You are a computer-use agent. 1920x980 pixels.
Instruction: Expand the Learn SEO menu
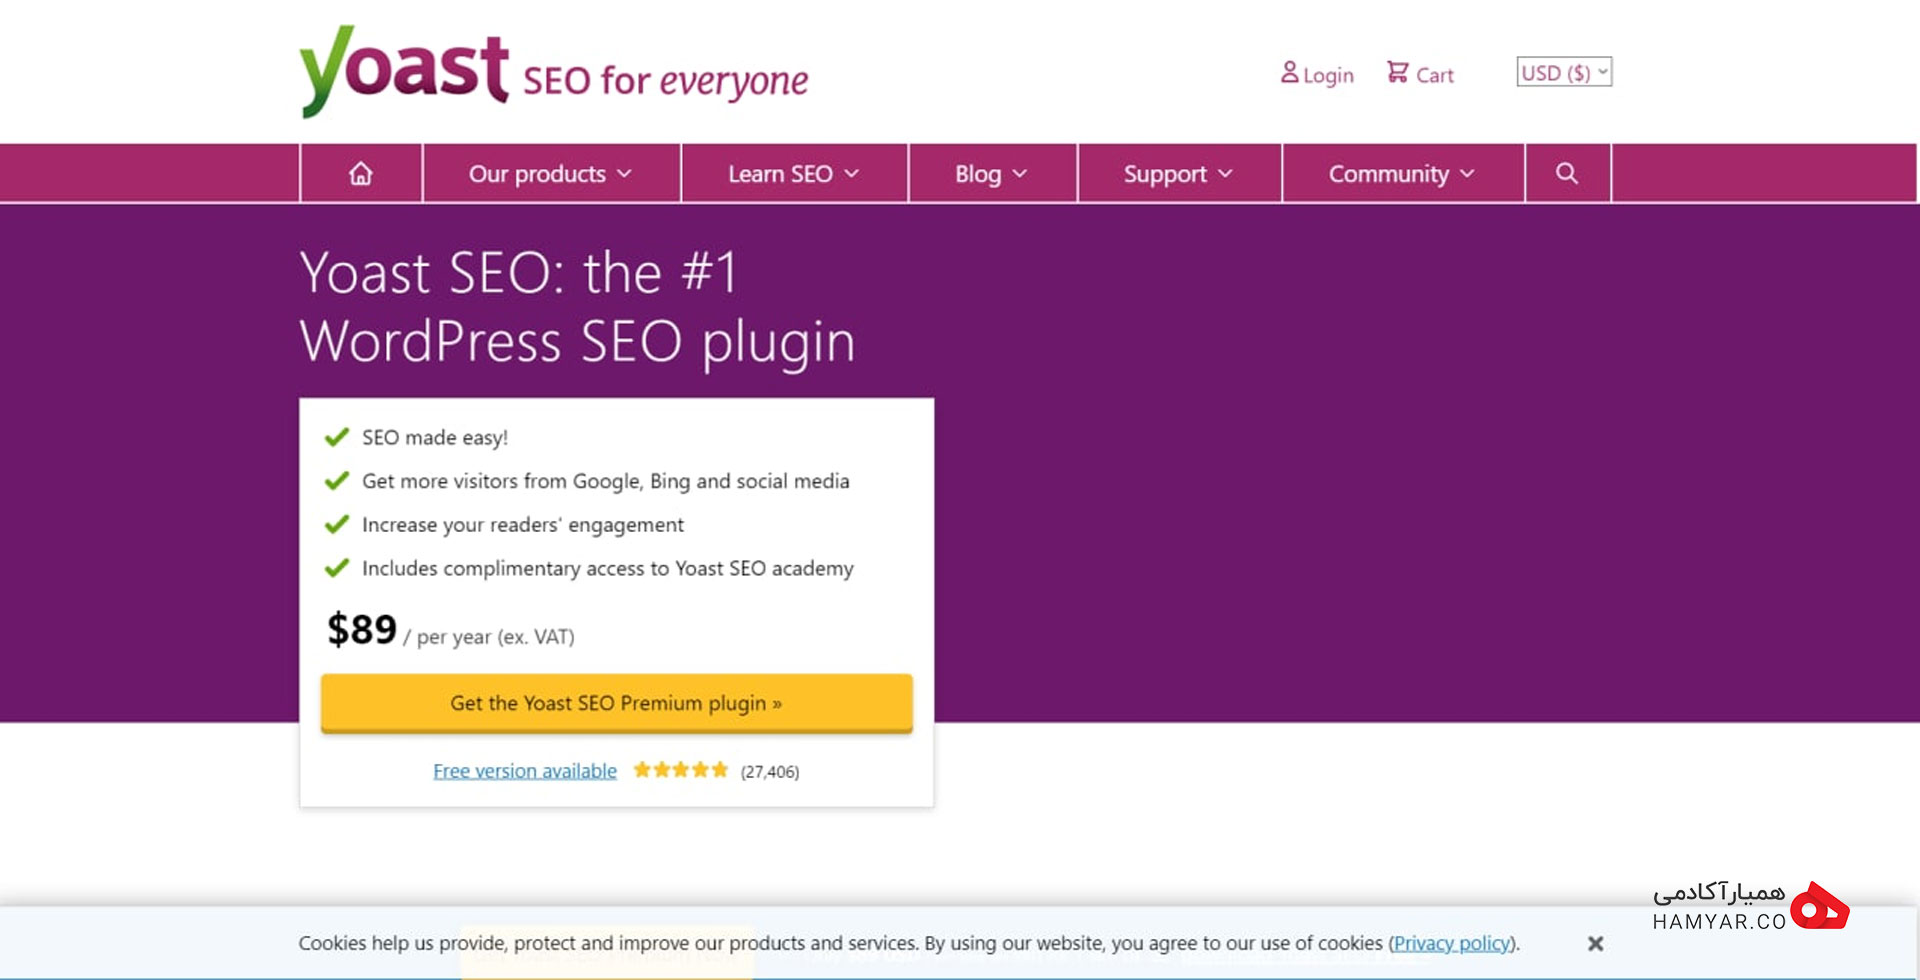794,174
